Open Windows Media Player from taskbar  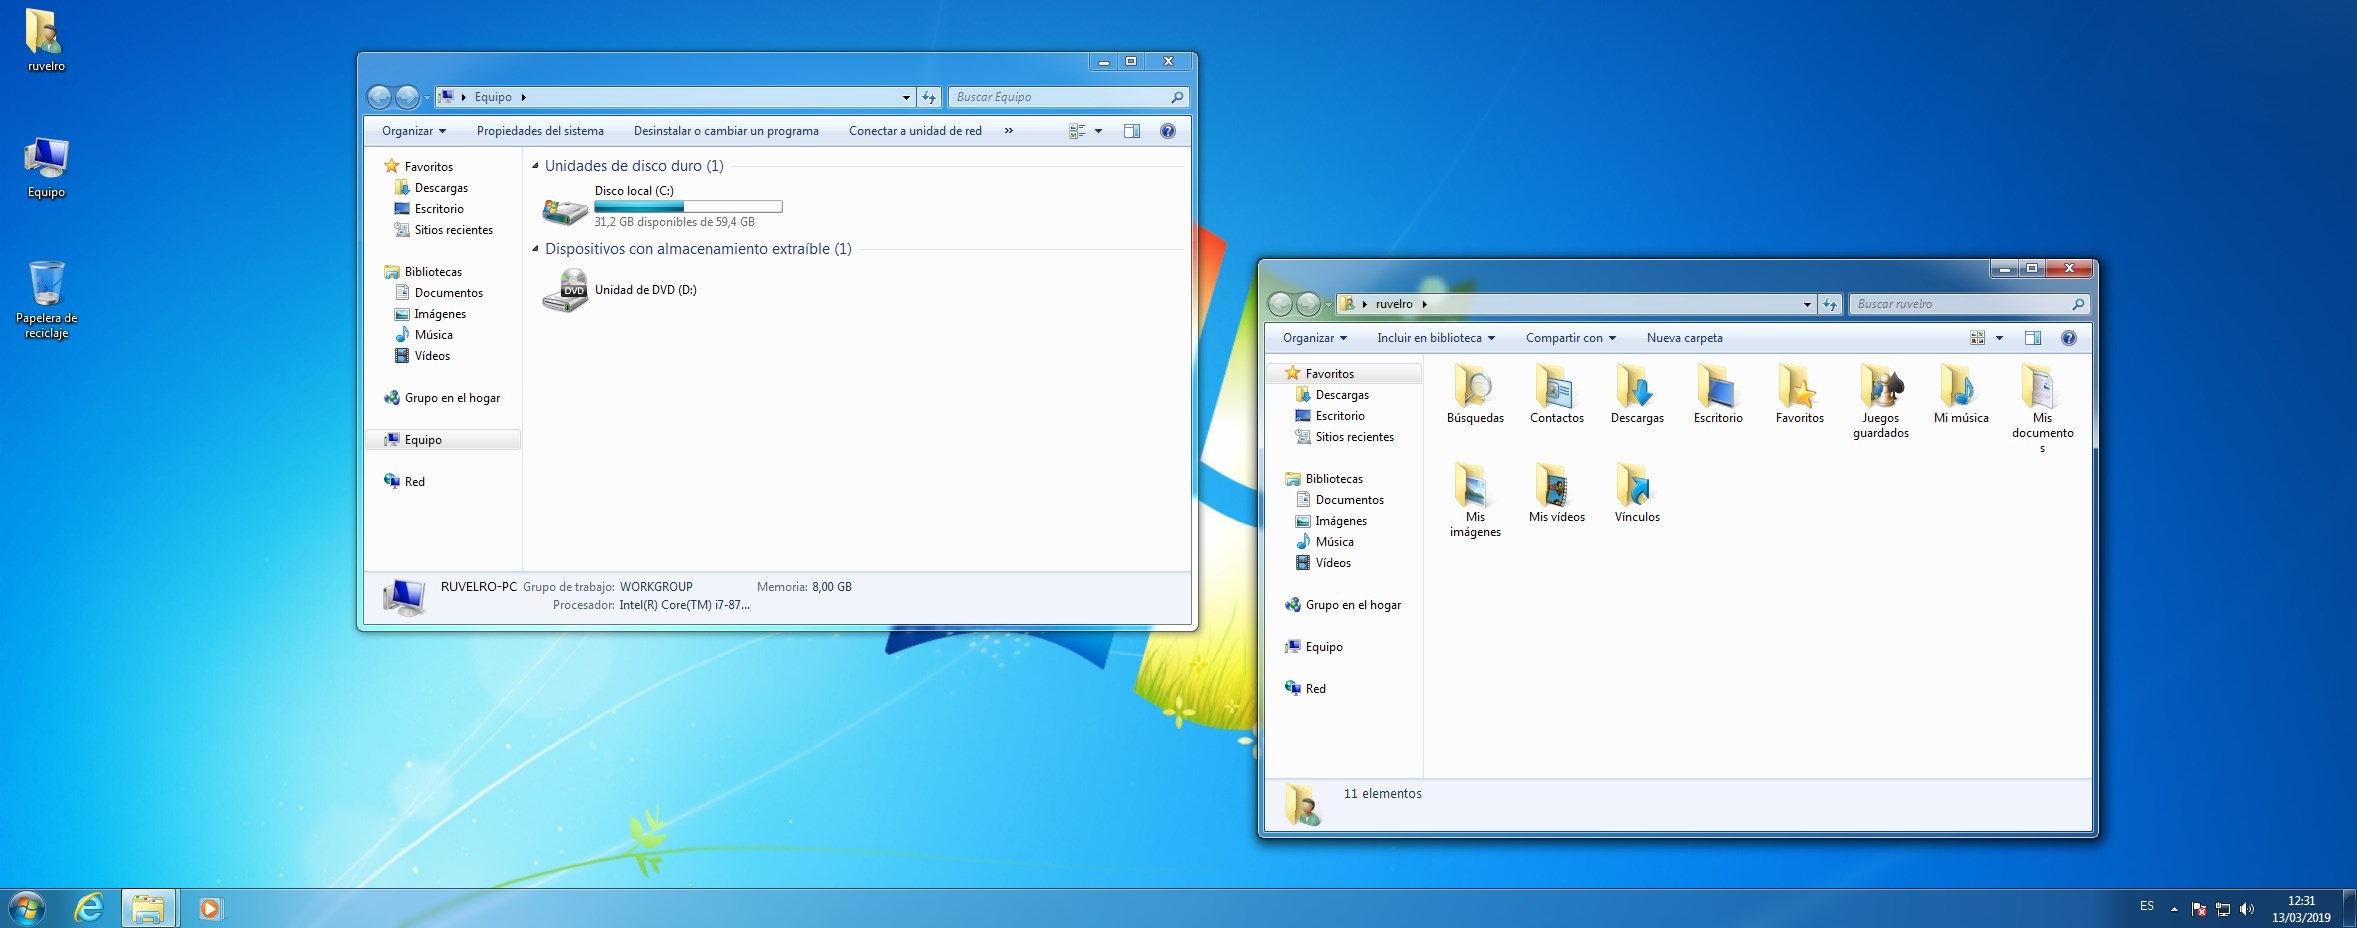[209, 909]
